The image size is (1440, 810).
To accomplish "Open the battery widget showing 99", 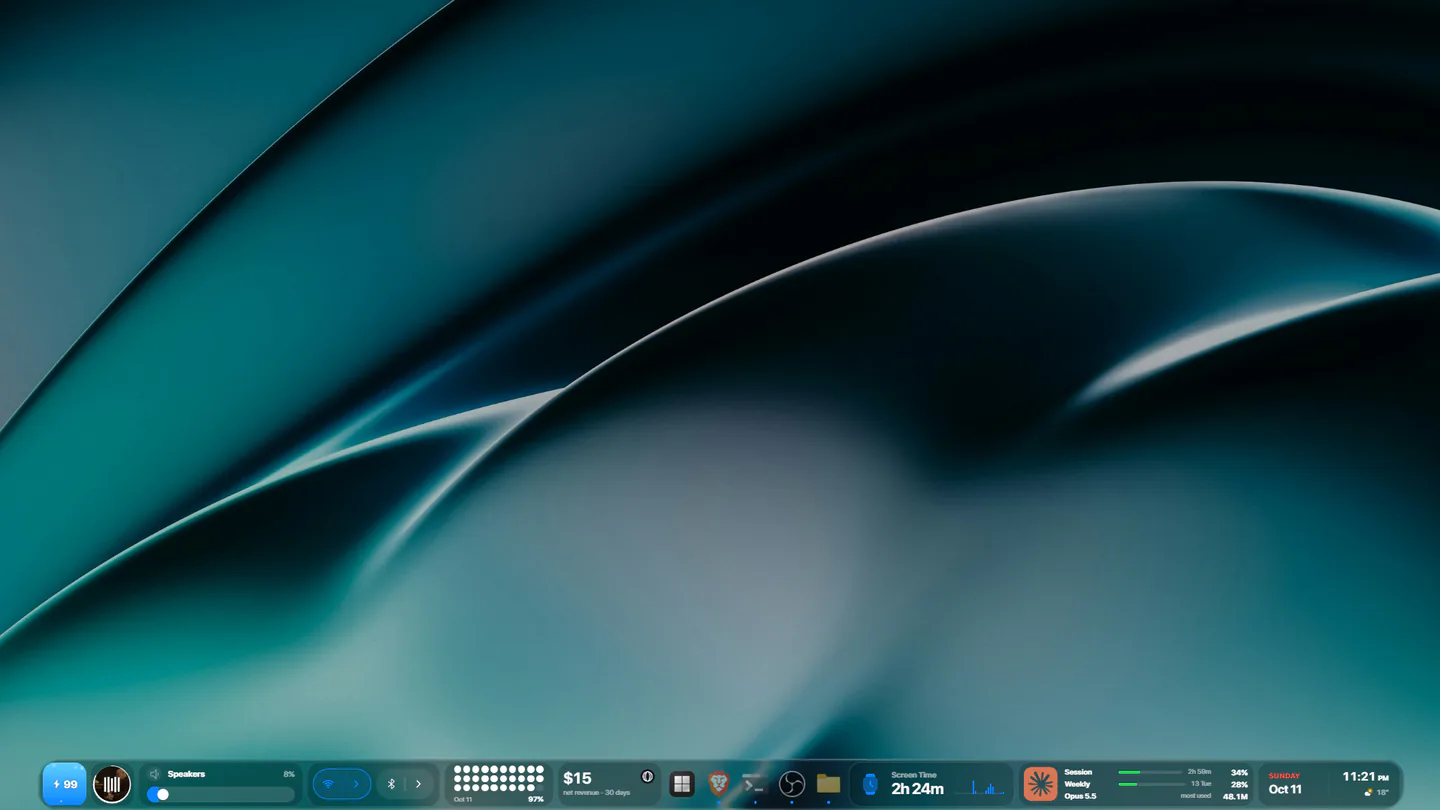I will click(x=64, y=784).
